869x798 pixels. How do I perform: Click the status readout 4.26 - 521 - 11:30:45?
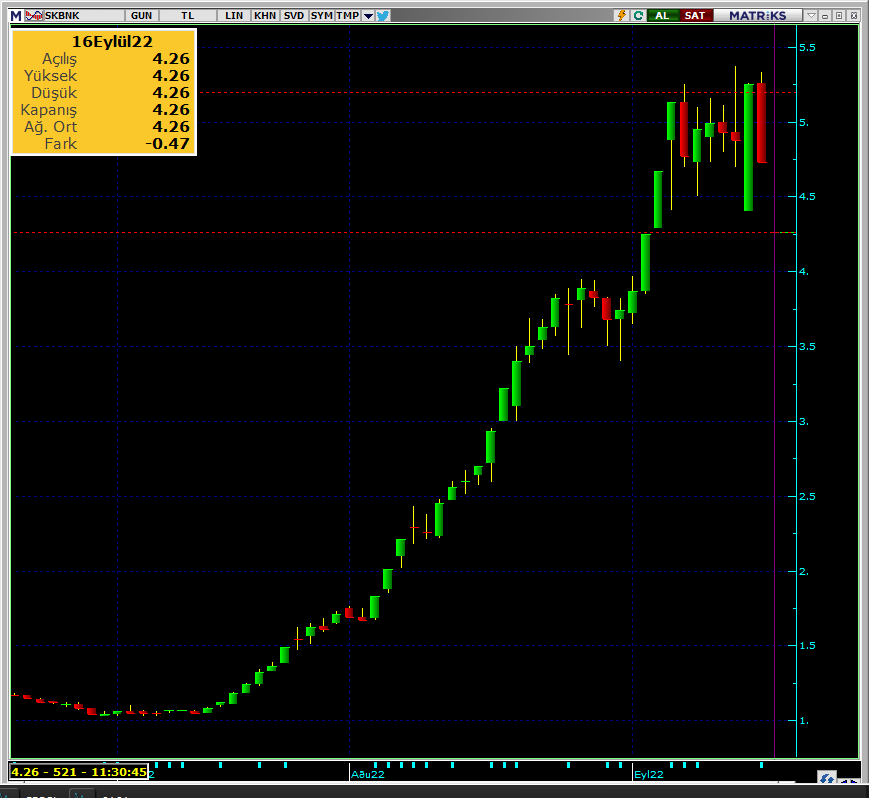tap(79, 772)
